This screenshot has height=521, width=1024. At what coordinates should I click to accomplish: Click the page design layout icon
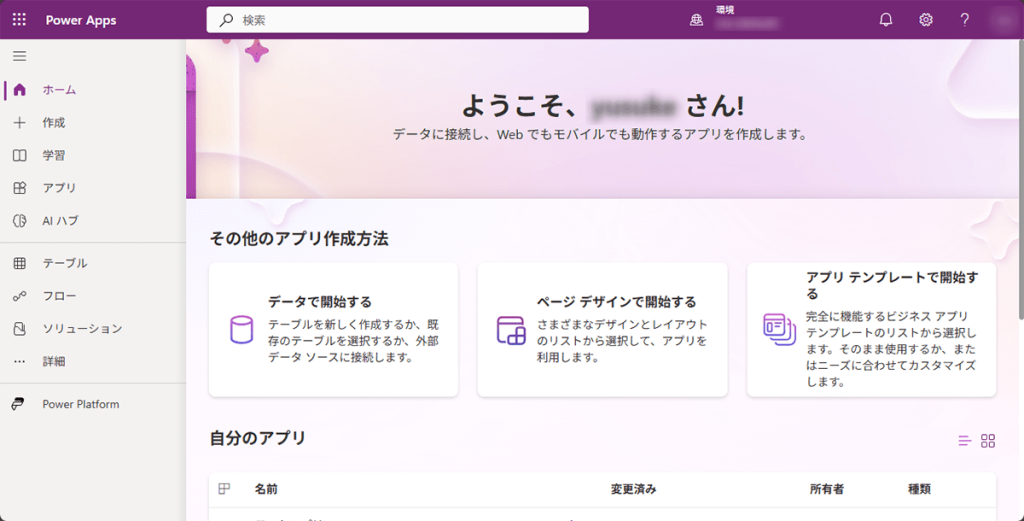pyautogui.click(x=511, y=330)
